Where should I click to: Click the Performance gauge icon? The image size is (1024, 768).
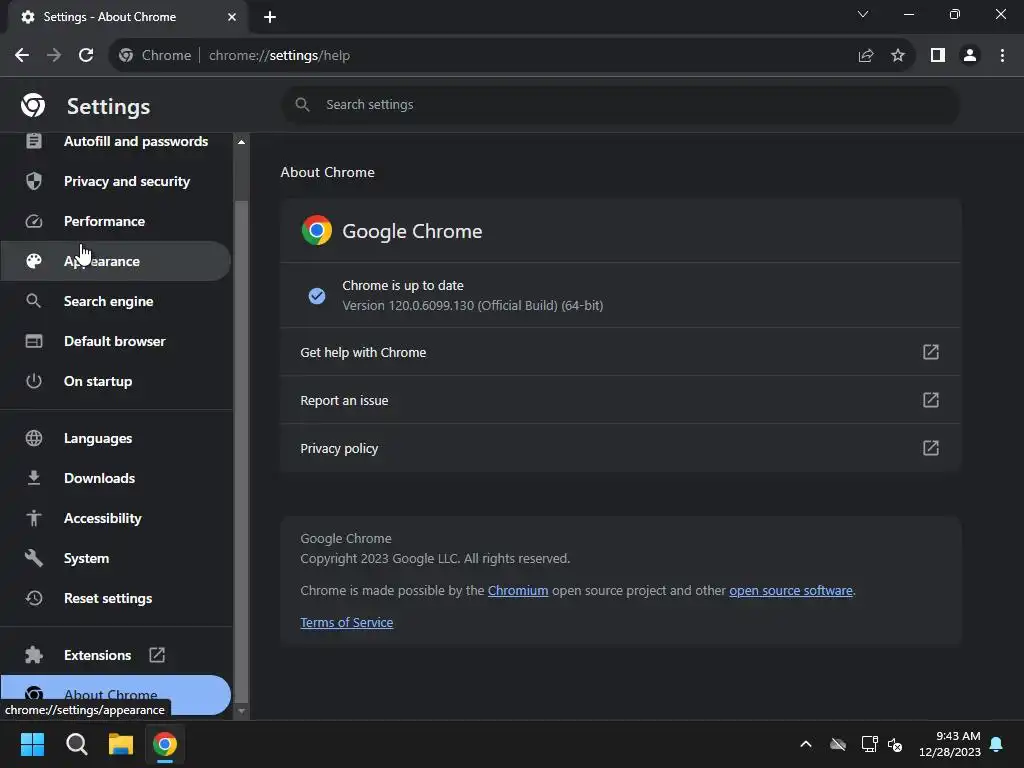[34, 221]
